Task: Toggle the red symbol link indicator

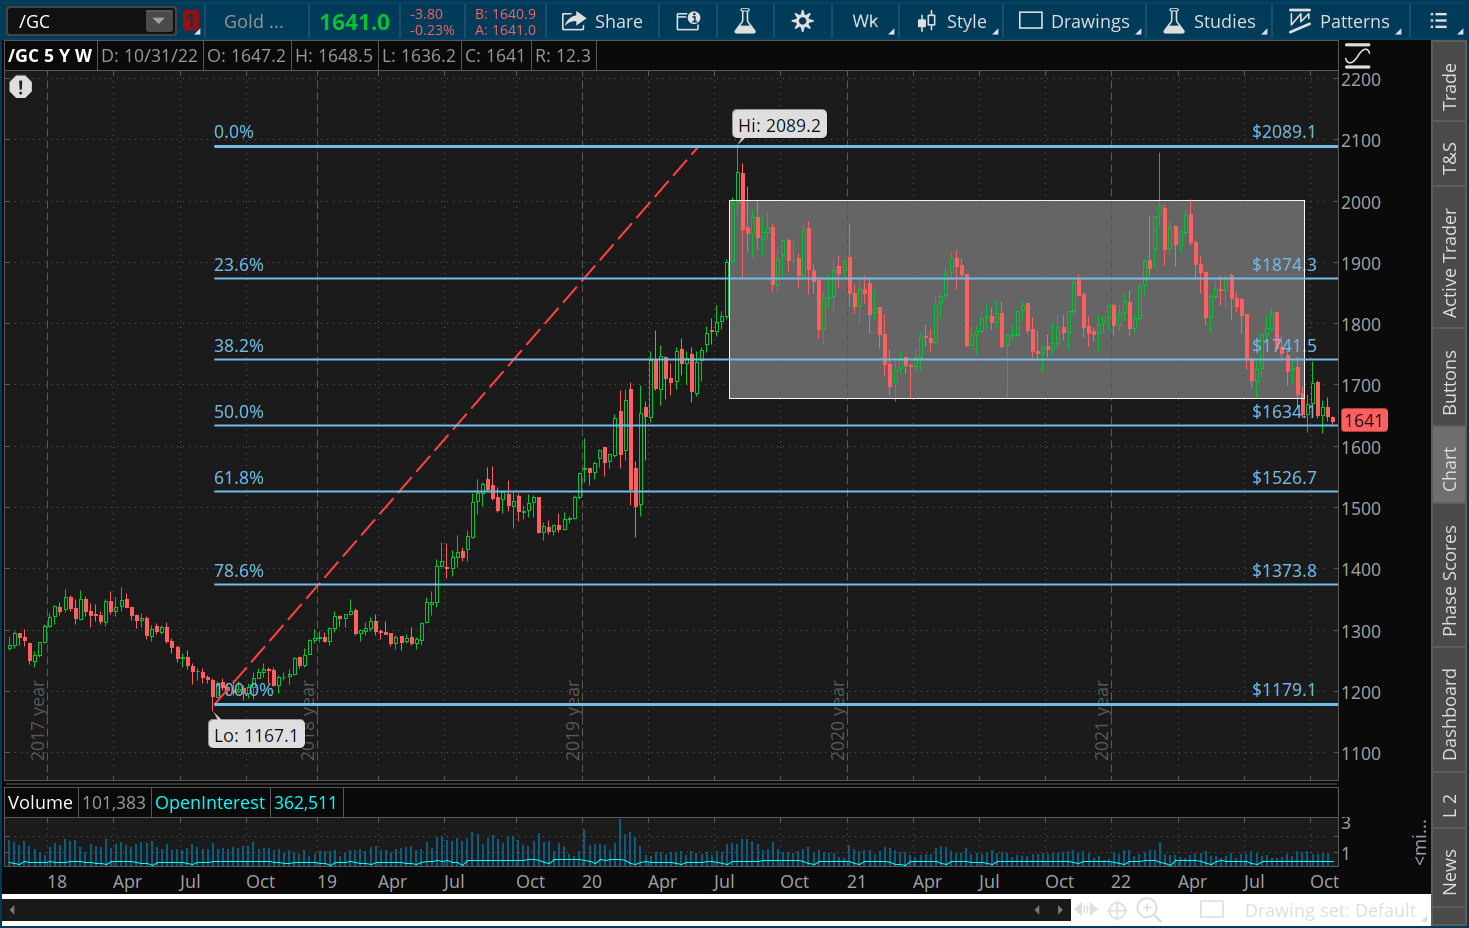Action: 190,21
